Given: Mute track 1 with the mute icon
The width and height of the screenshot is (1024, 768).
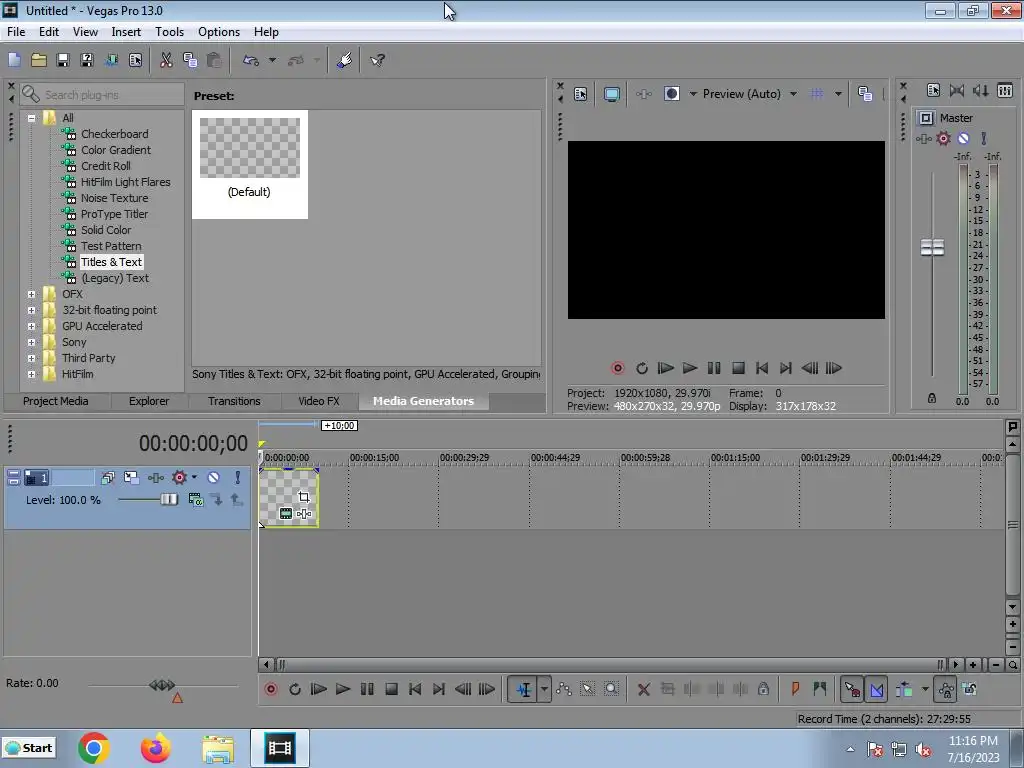Looking at the screenshot, I should coord(214,477).
